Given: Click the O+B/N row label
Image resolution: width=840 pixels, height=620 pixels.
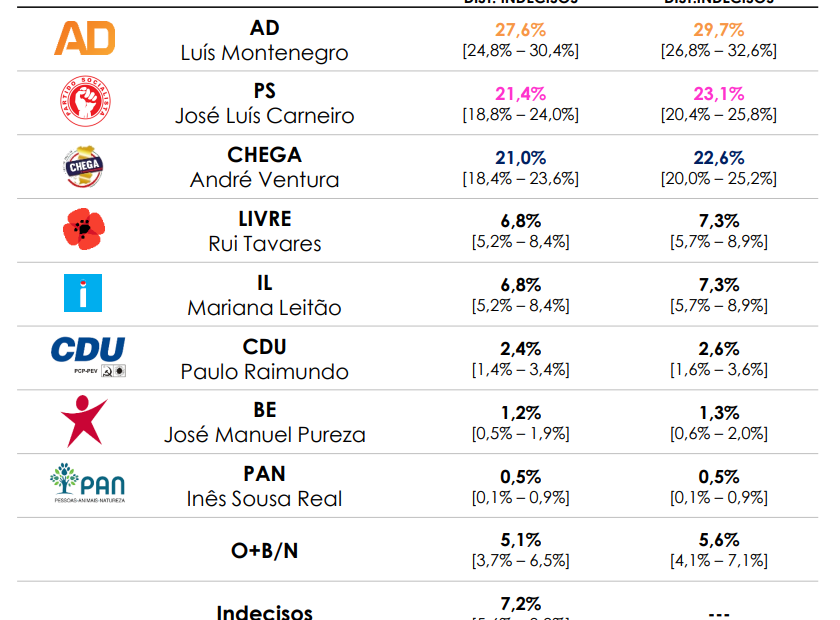Looking at the screenshot, I should [265, 549].
